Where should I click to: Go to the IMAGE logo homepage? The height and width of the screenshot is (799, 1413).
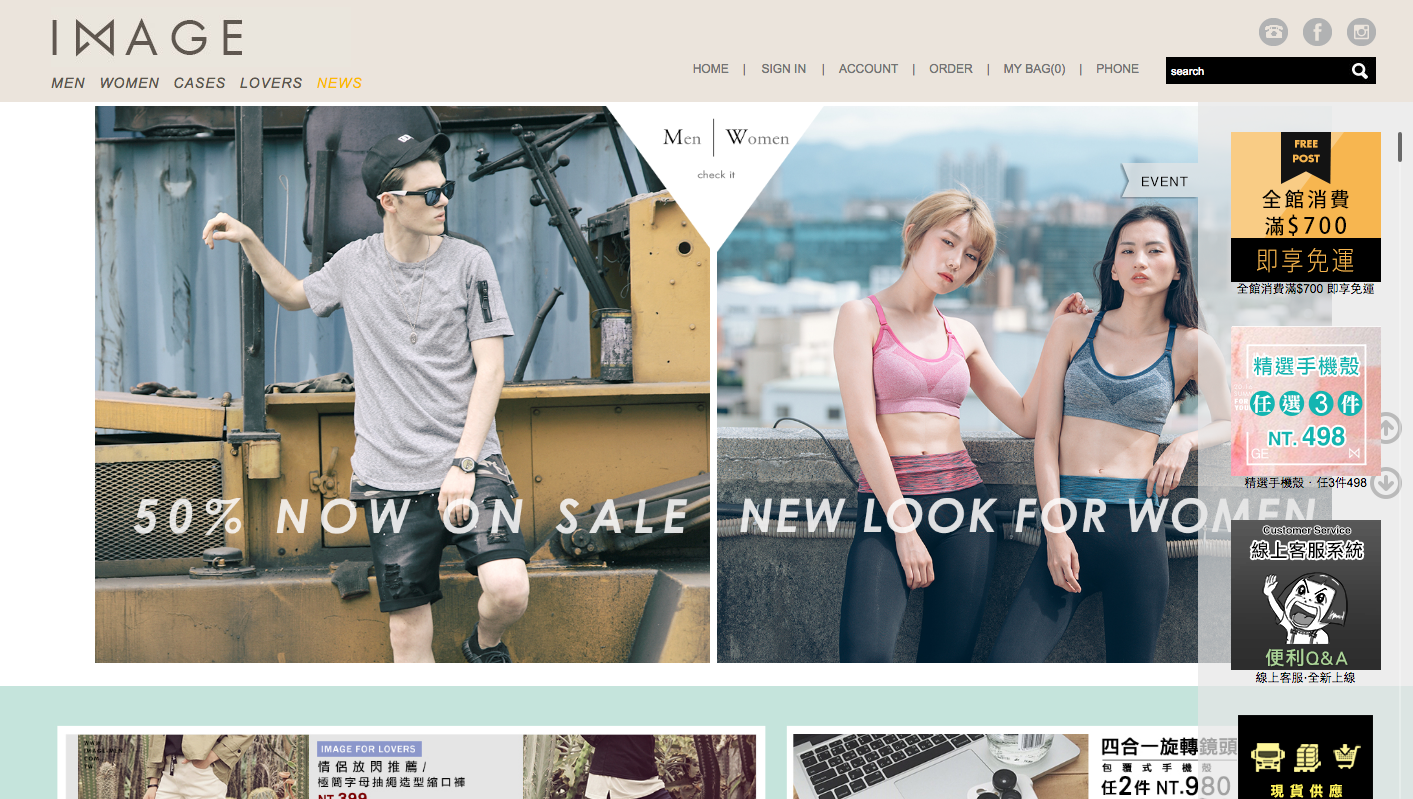point(147,38)
